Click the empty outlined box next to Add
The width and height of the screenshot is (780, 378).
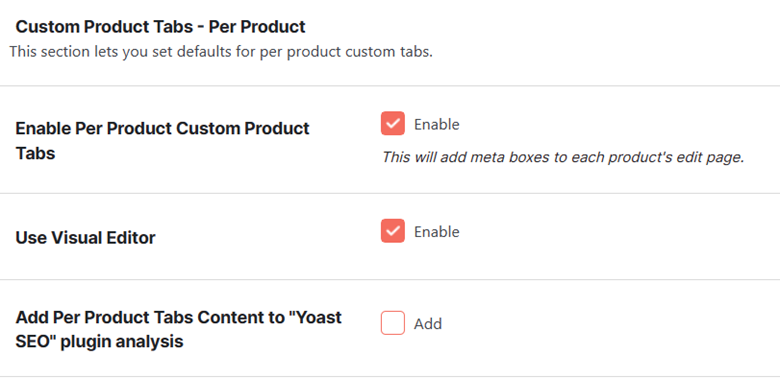click(392, 323)
